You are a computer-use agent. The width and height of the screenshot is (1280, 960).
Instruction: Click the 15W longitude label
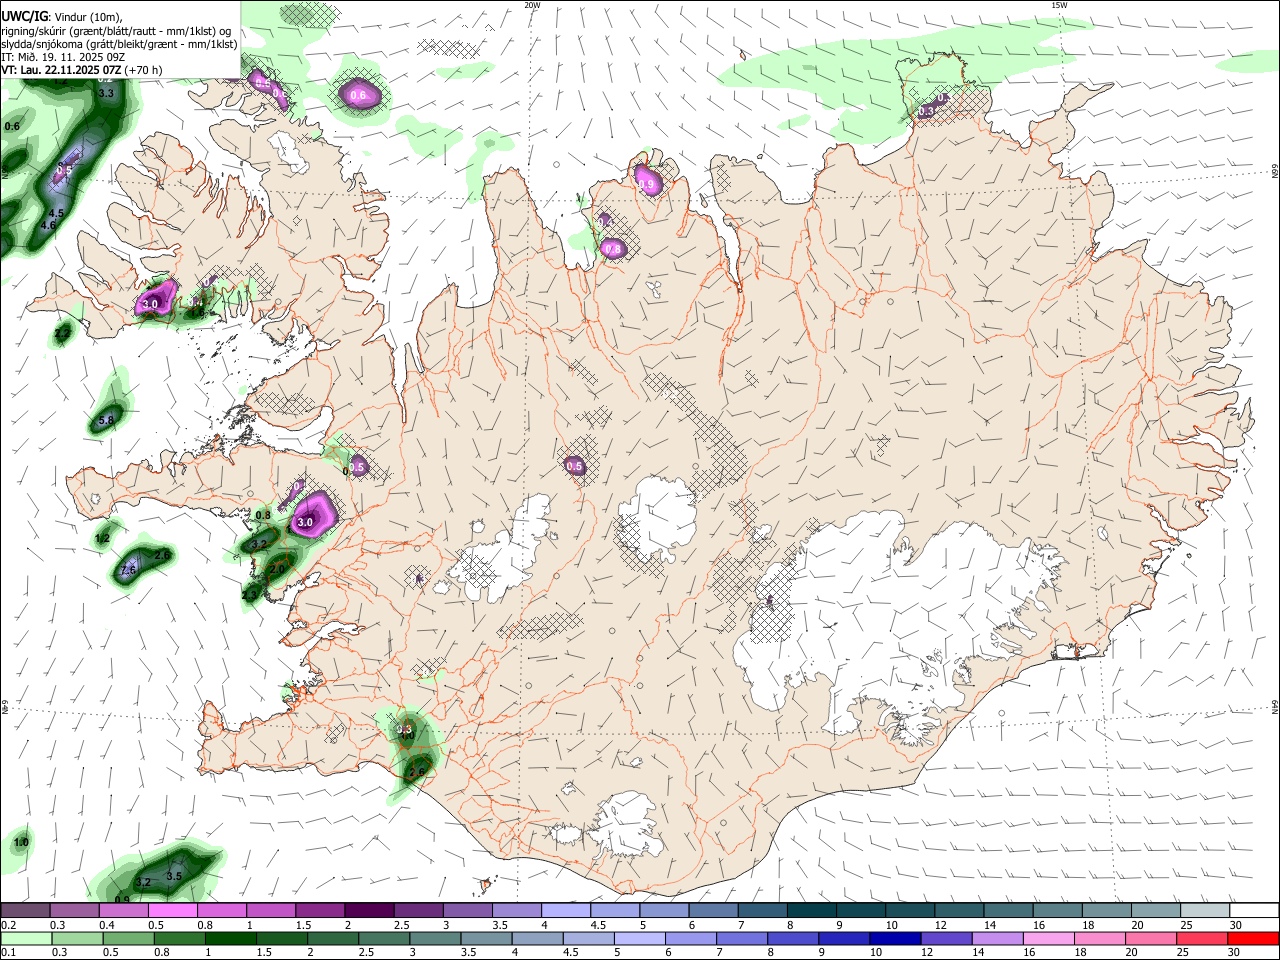point(1059,5)
